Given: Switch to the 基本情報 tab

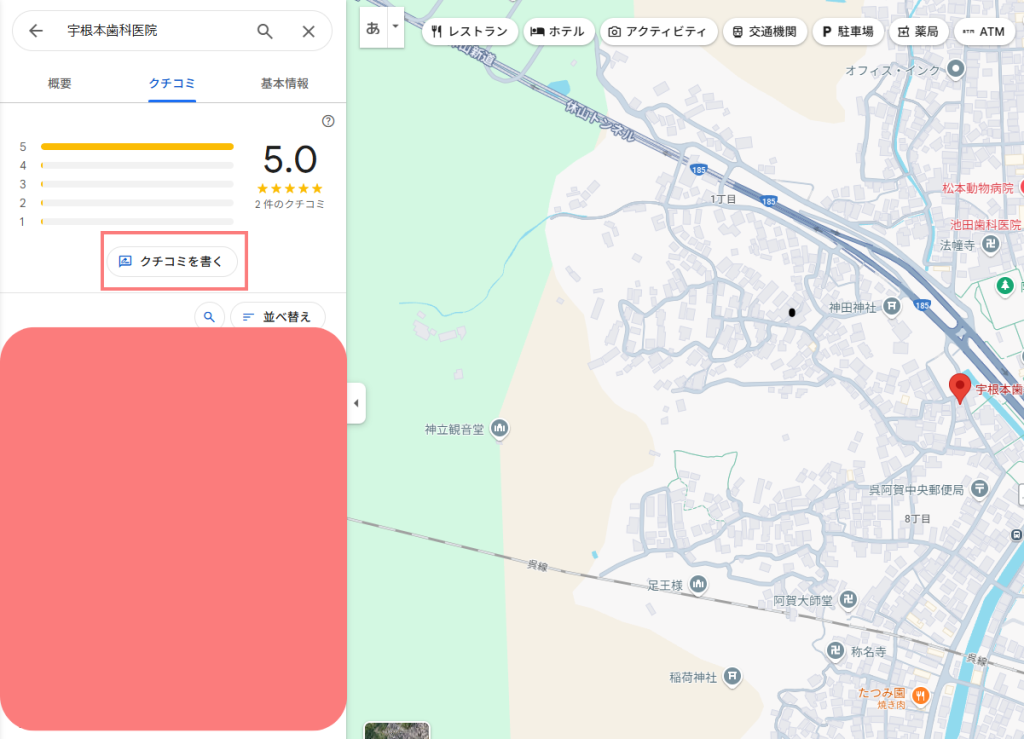Looking at the screenshot, I should click(x=285, y=84).
